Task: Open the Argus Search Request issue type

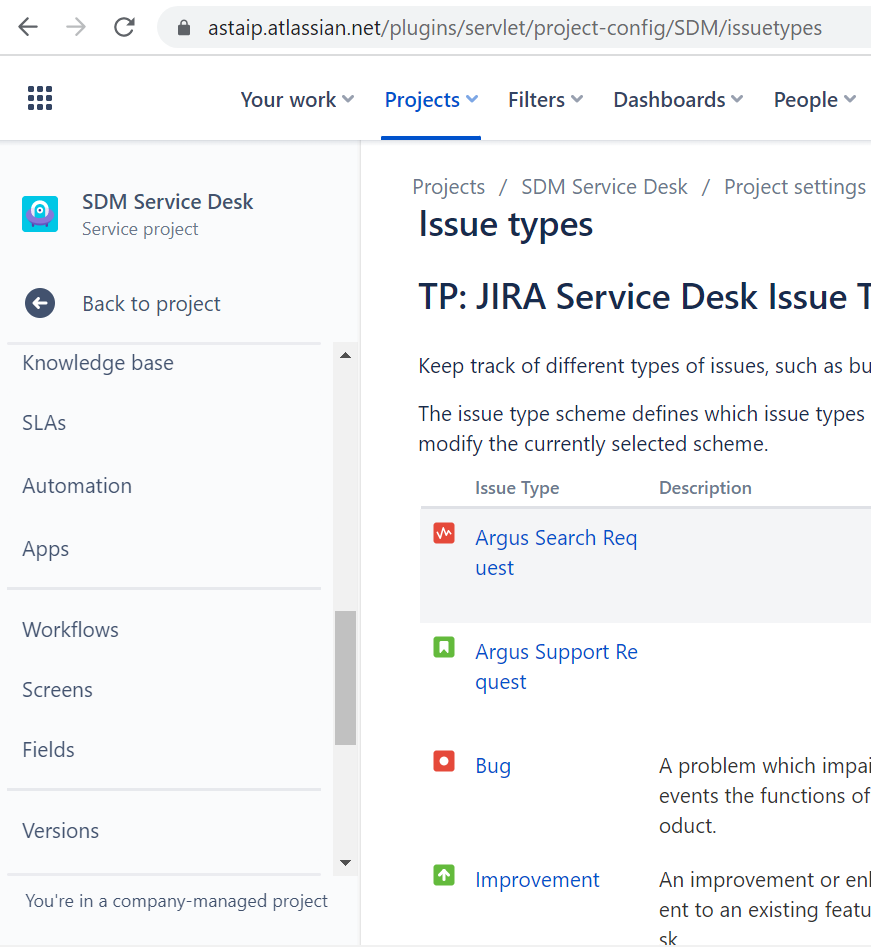Action: click(556, 553)
